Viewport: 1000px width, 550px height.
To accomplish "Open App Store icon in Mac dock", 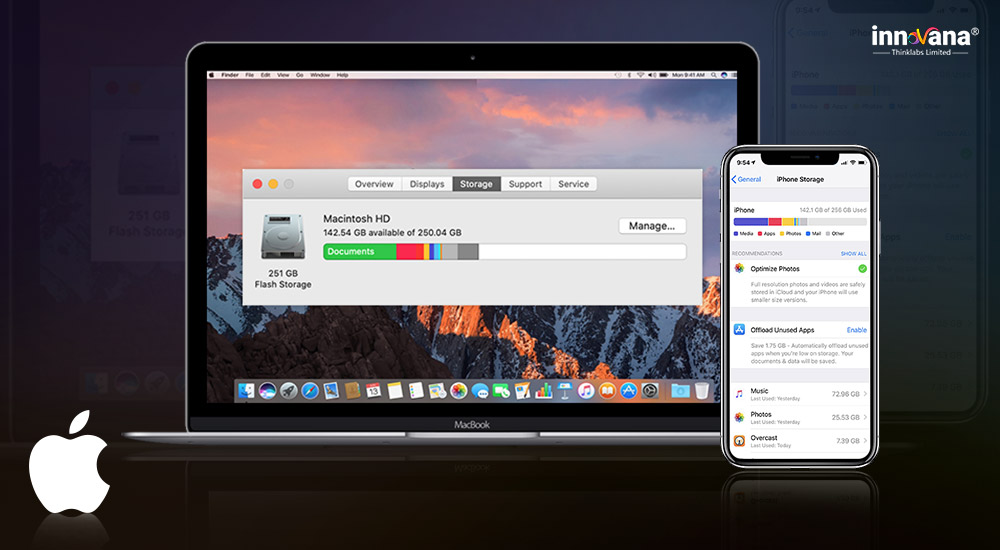I will pyautogui.click(x=628, y=390).
